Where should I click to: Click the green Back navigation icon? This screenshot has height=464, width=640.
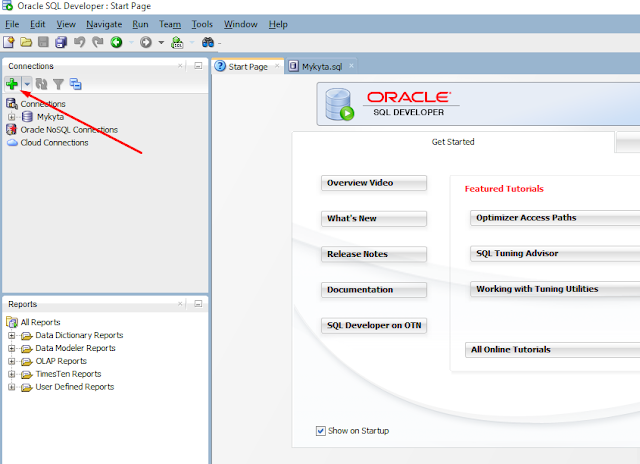click(116, 42)
